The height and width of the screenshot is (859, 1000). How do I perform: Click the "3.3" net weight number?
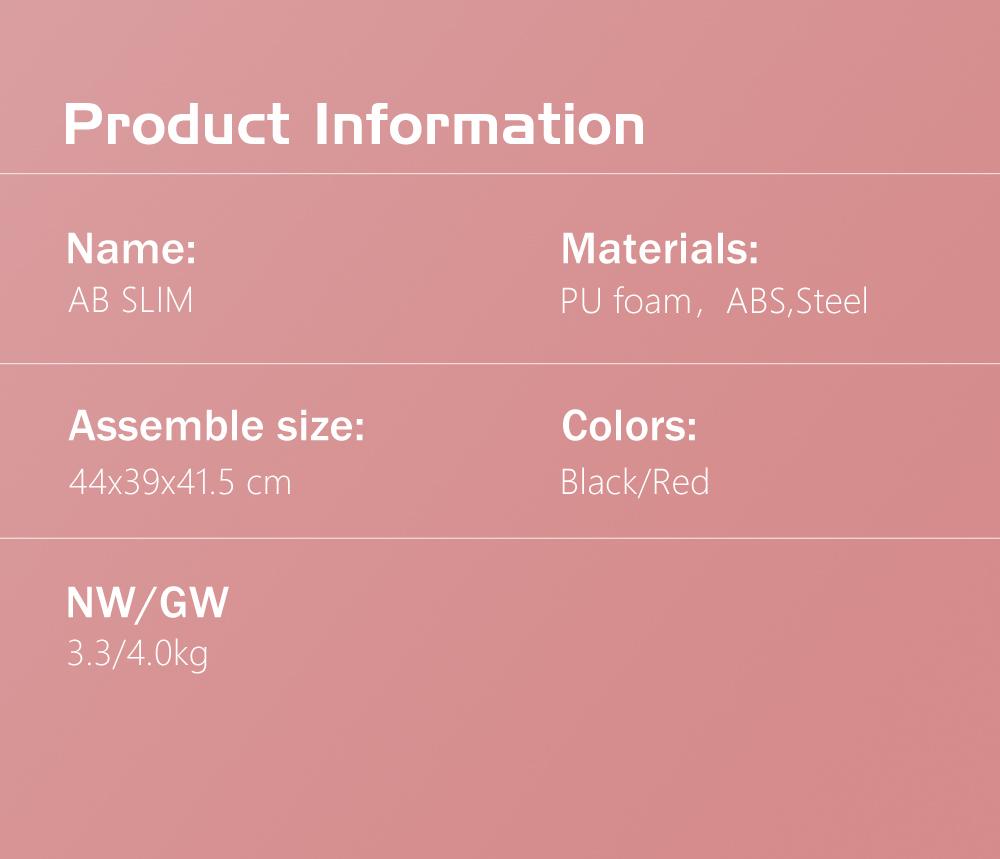84,655
